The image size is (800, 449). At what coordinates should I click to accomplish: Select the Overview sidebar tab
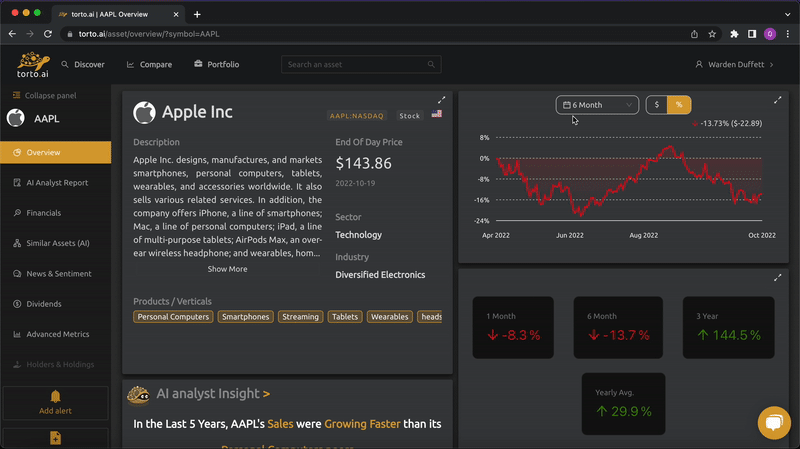56,153
